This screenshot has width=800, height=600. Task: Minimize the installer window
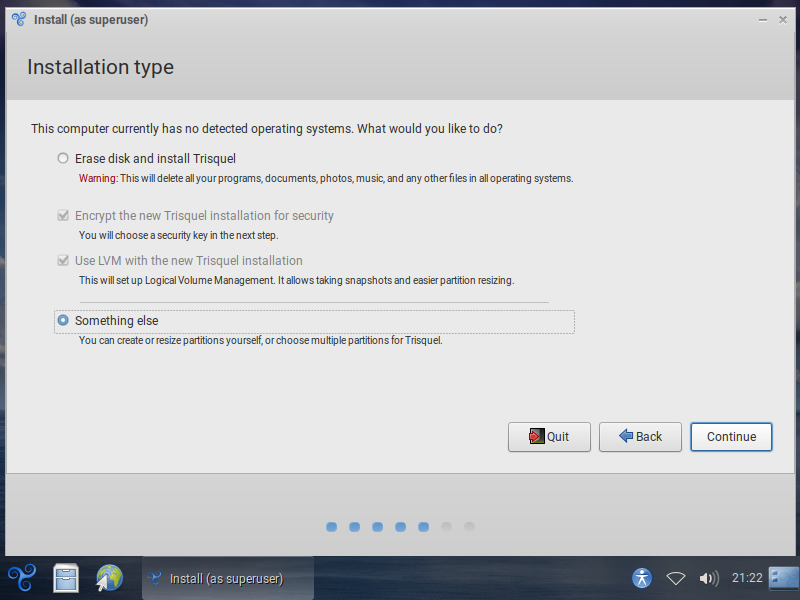pos(763,20)
